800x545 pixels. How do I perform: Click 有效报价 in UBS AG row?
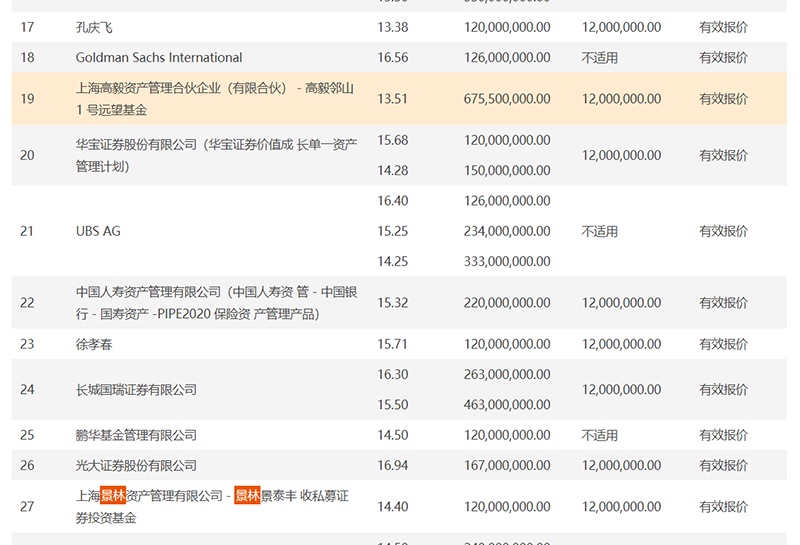[723, 231]
